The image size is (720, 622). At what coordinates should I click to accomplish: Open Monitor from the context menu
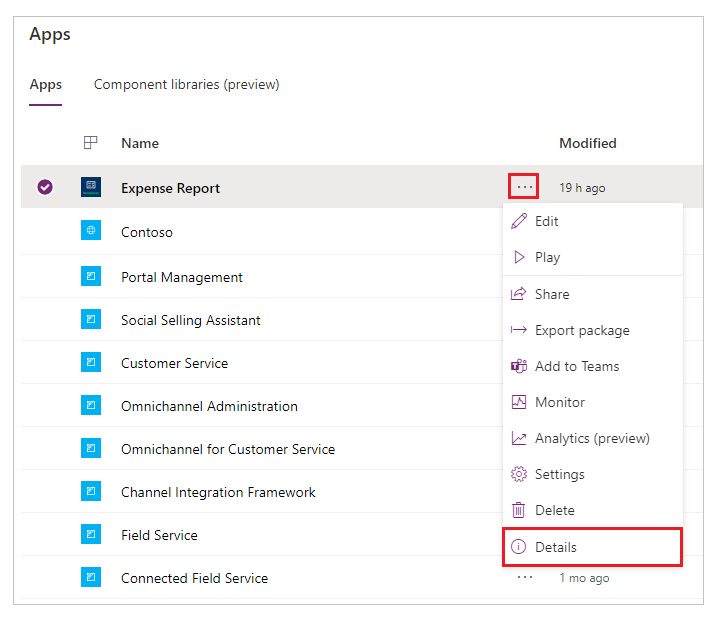click(592, 402)
